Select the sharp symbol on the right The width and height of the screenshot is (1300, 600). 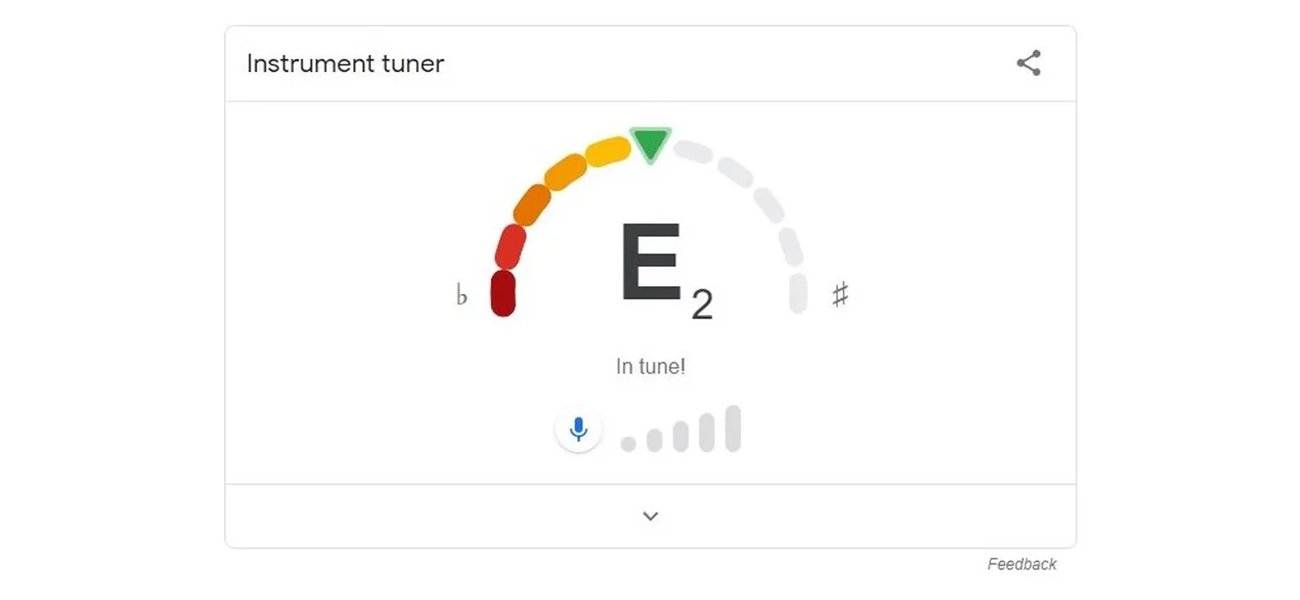point(841,293)
